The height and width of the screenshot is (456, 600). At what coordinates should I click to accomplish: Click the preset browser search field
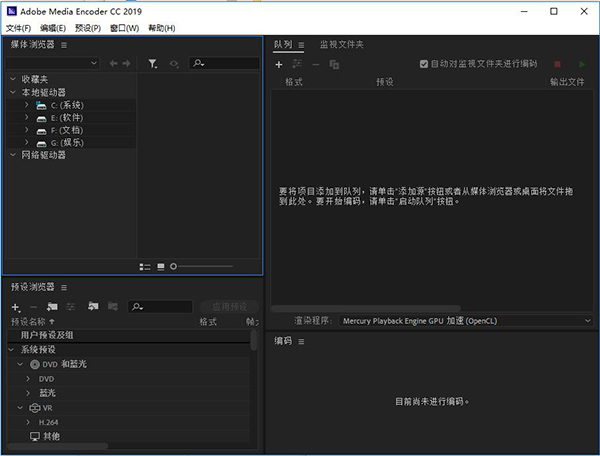pos(165,307)
